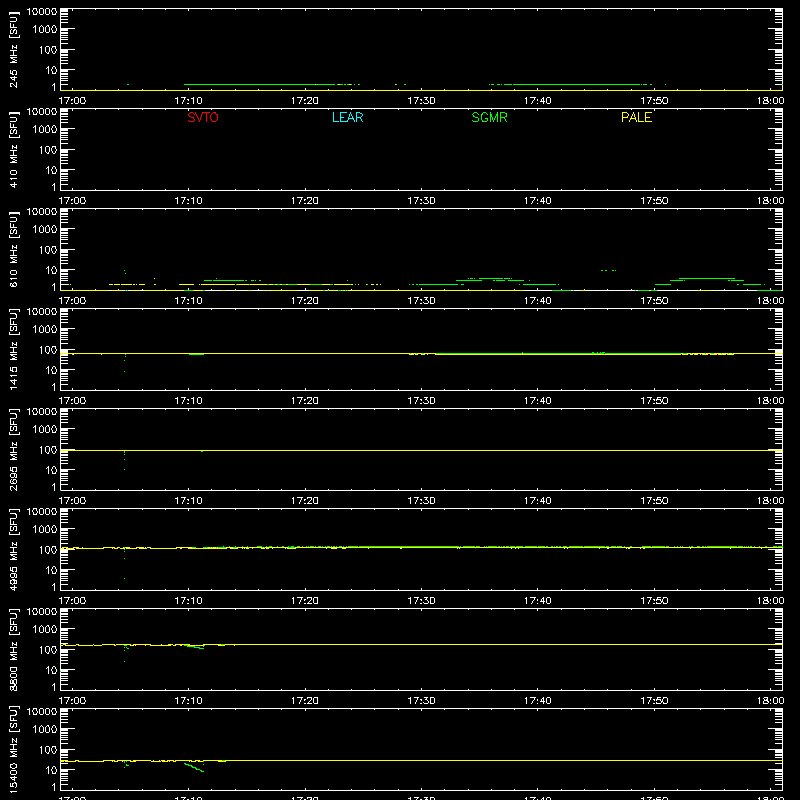Select the 1415 MHz [SFU] axis title
Viewport: 800px width, 800px height.
click(x=13, y=349)
